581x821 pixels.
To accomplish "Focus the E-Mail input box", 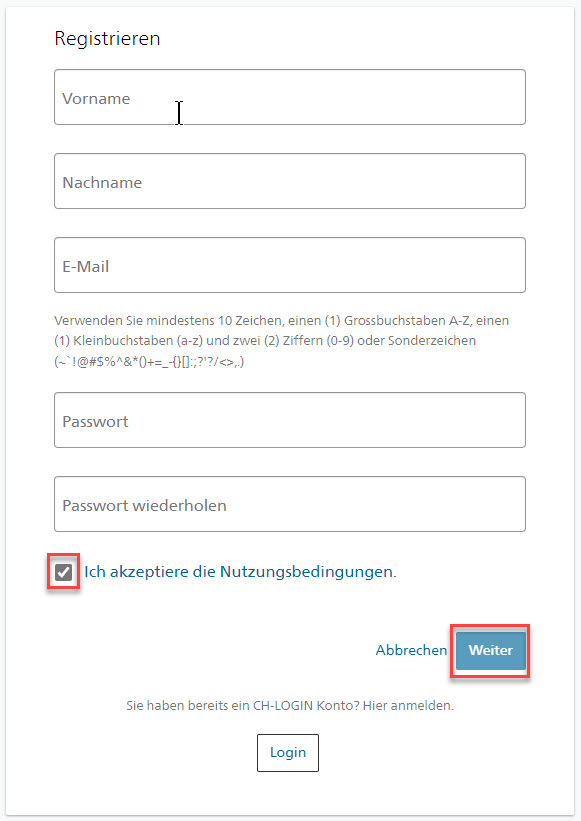I will point(289,265).
